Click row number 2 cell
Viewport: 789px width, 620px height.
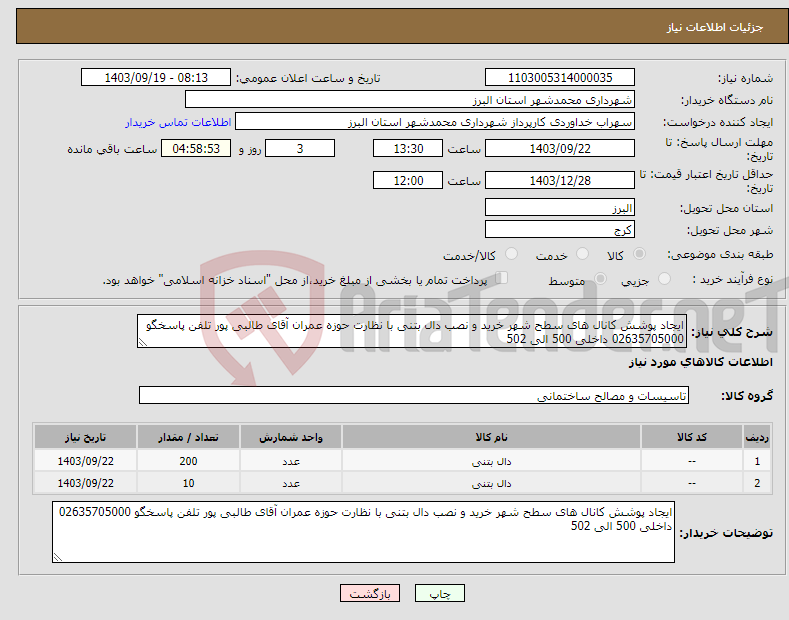point(757,483)
